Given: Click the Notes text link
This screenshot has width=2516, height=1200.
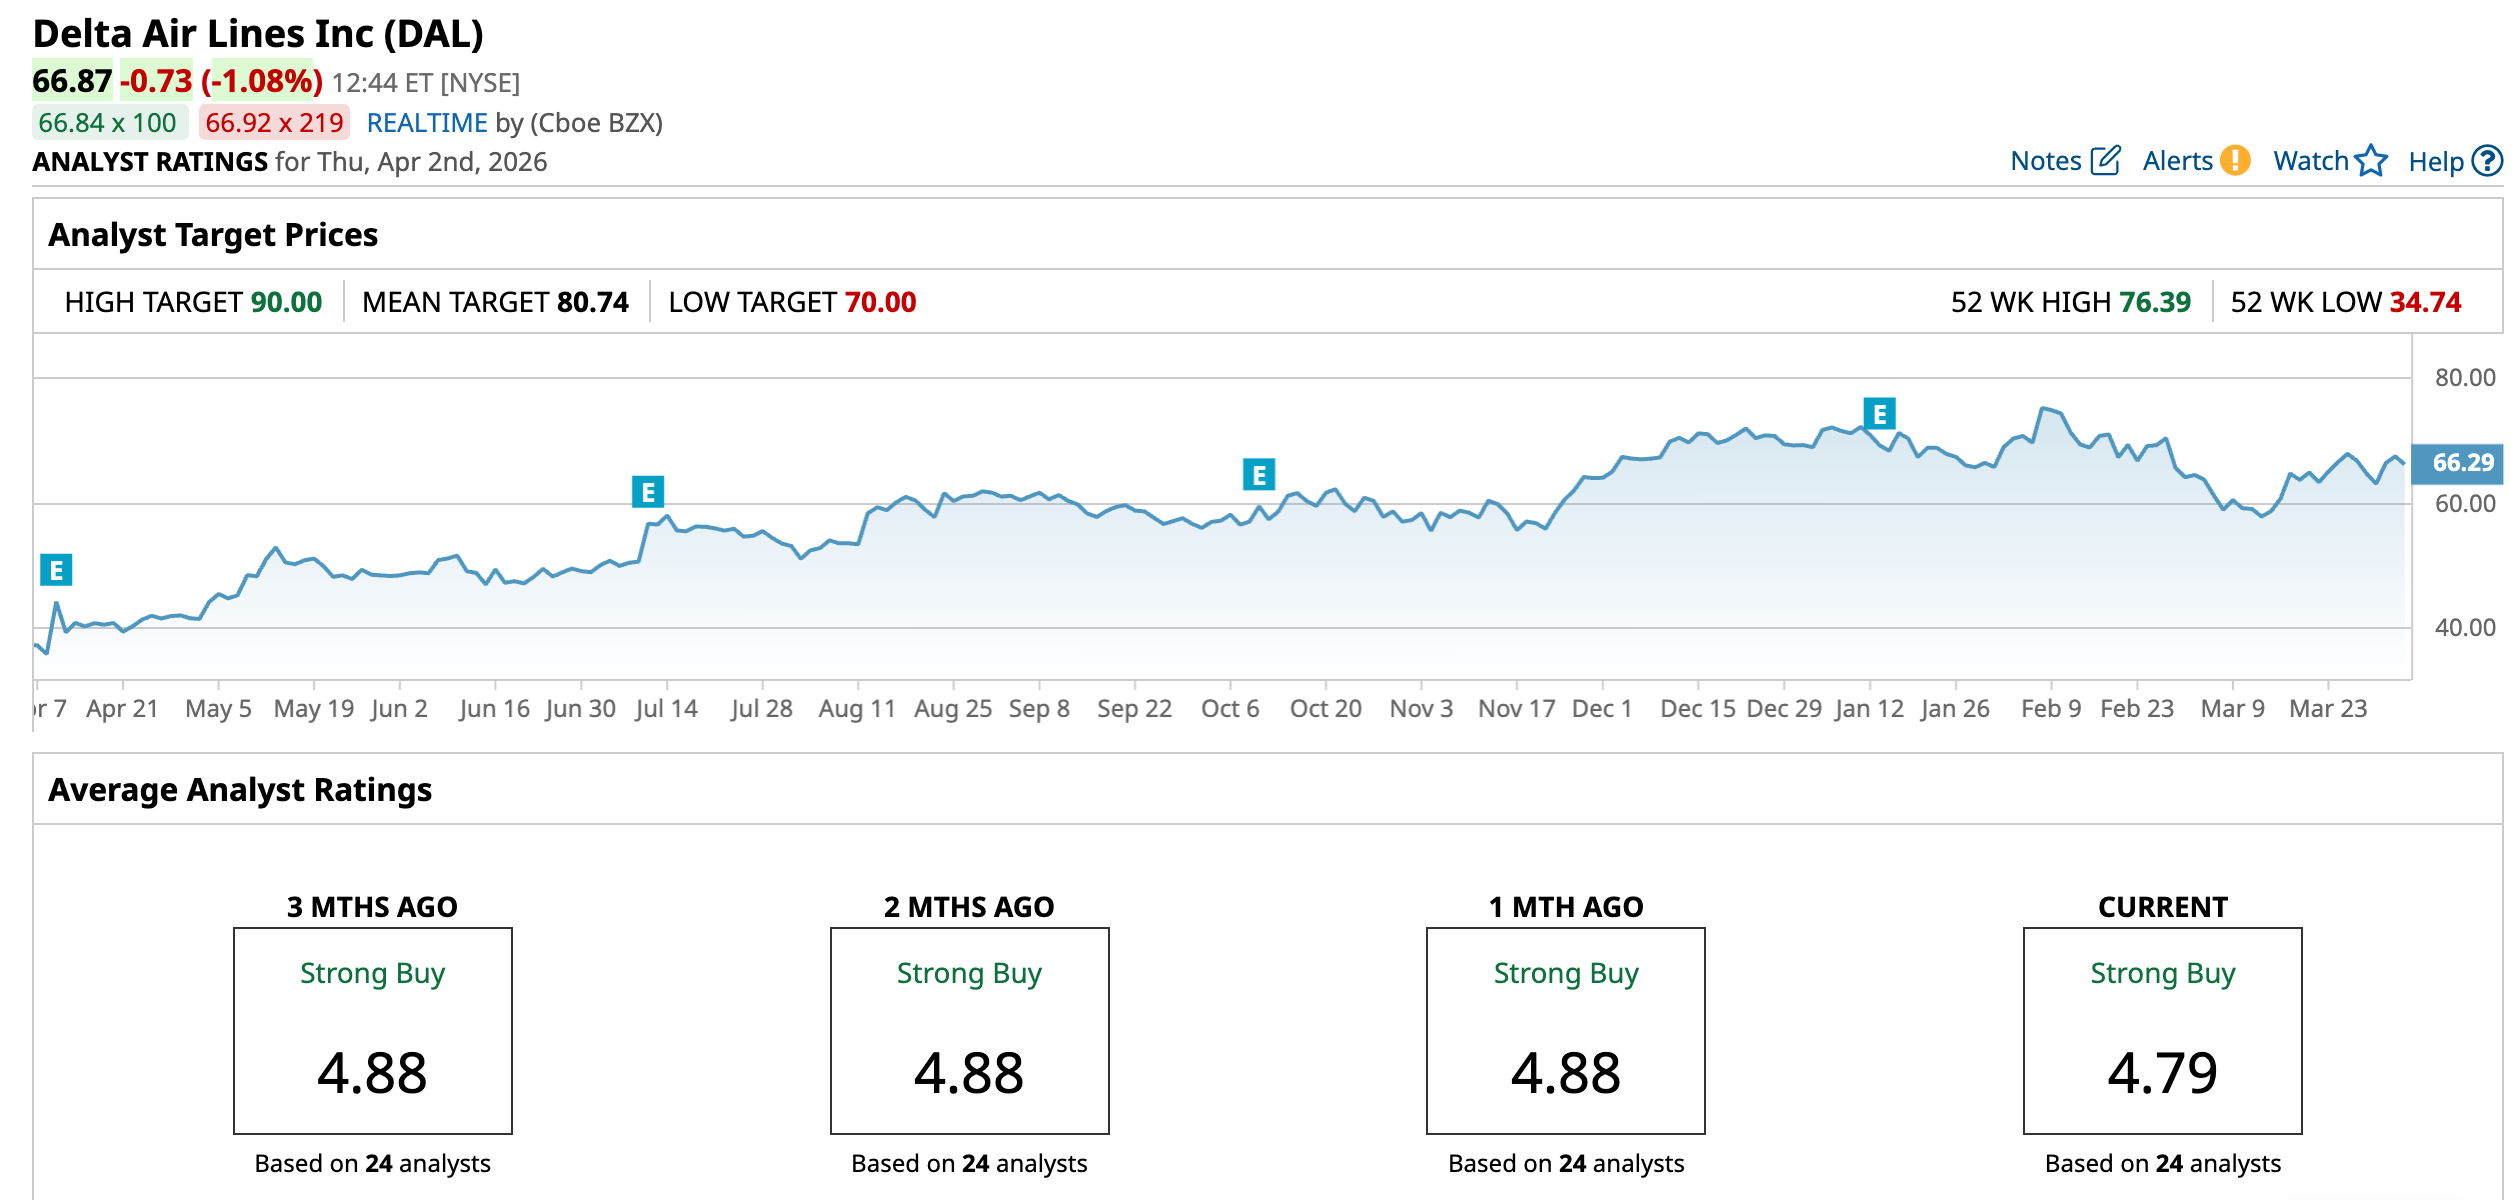Looking at the screenshot, I should 2045,161.
